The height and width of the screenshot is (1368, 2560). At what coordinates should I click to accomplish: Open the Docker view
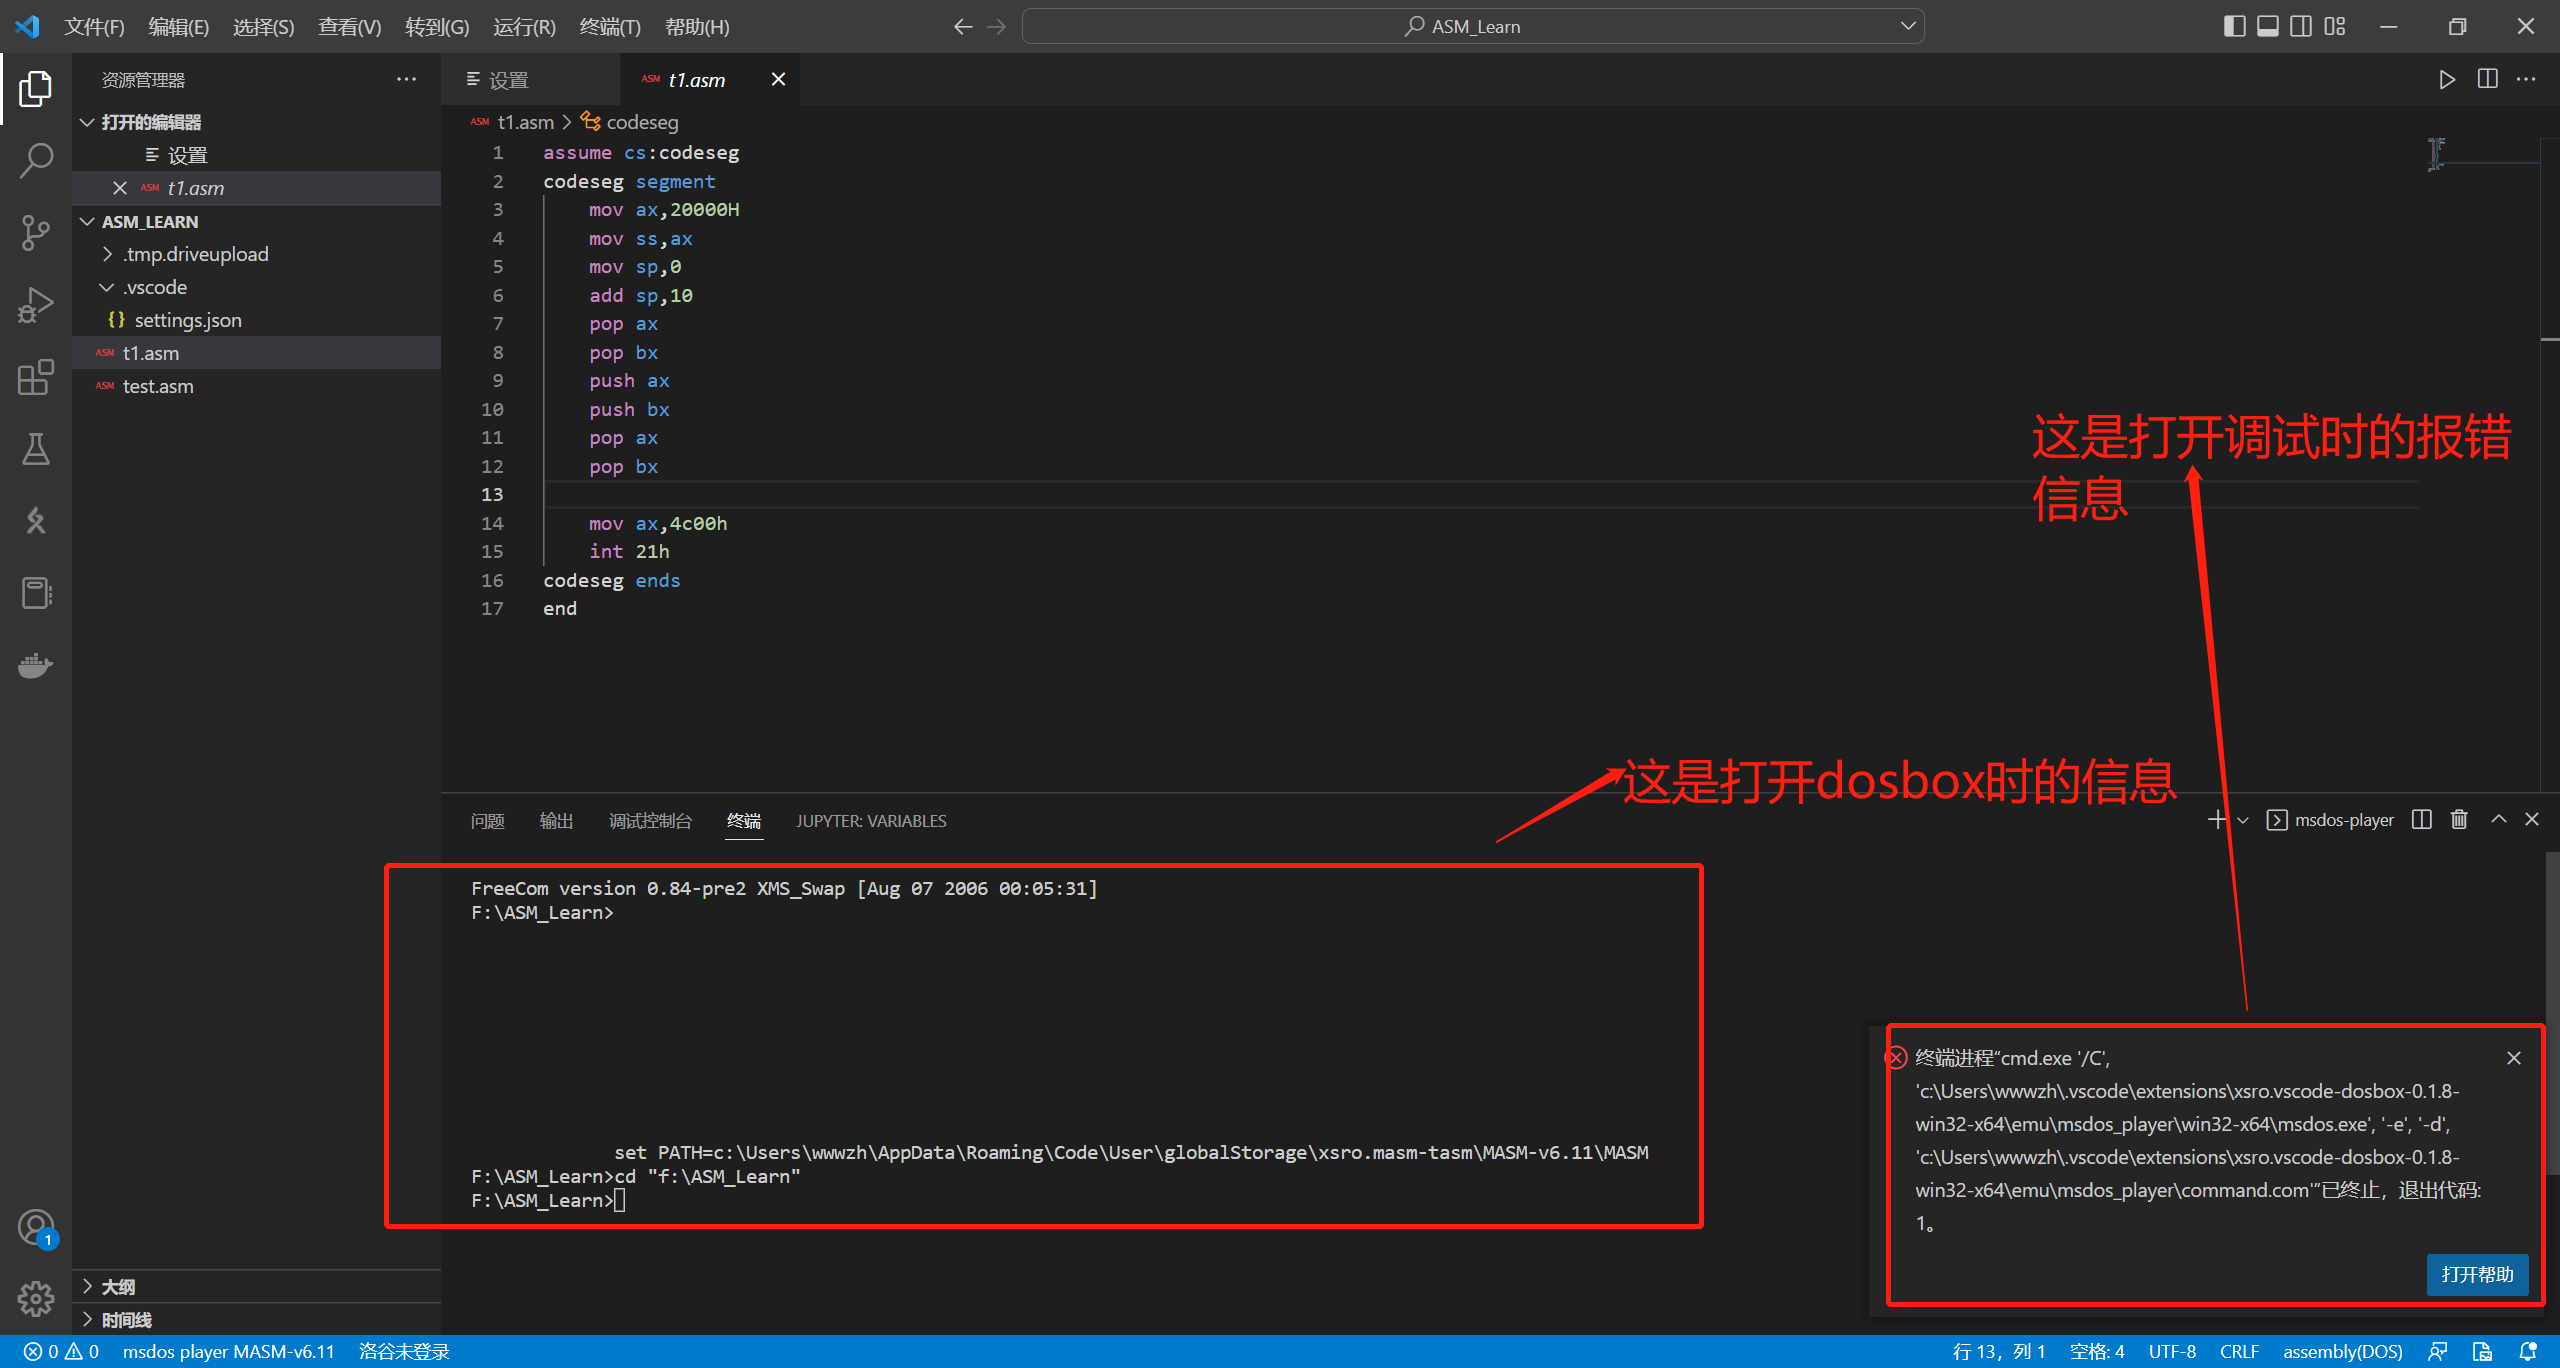pos(36,666)
